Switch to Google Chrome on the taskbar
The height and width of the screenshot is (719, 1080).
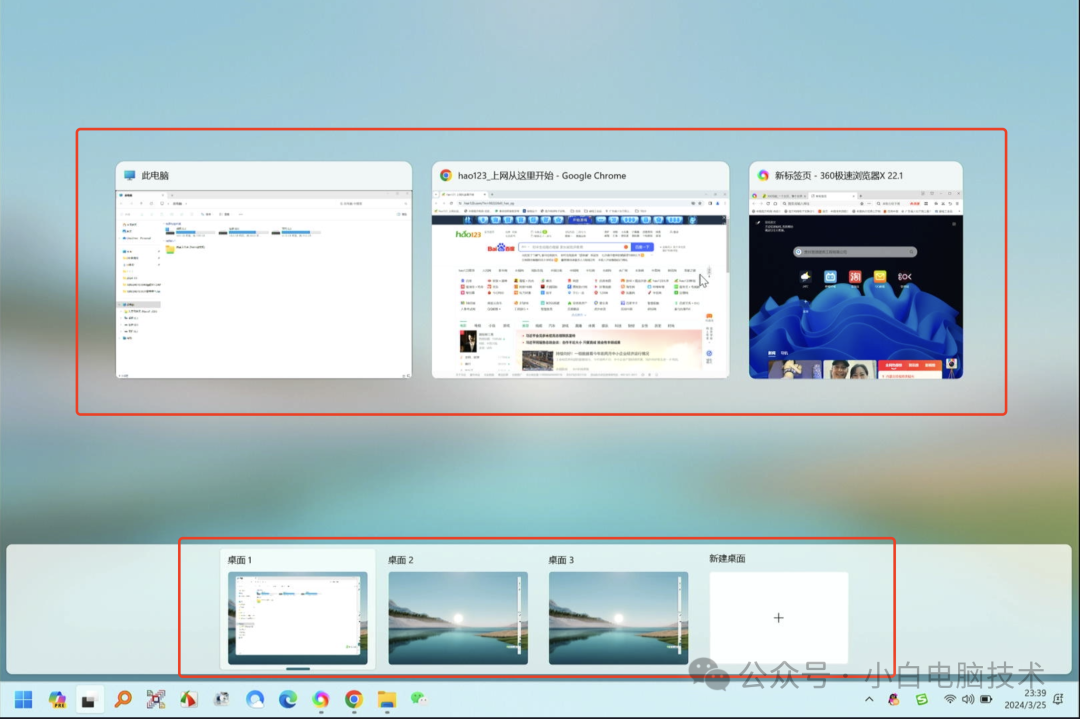coord(354,700)
